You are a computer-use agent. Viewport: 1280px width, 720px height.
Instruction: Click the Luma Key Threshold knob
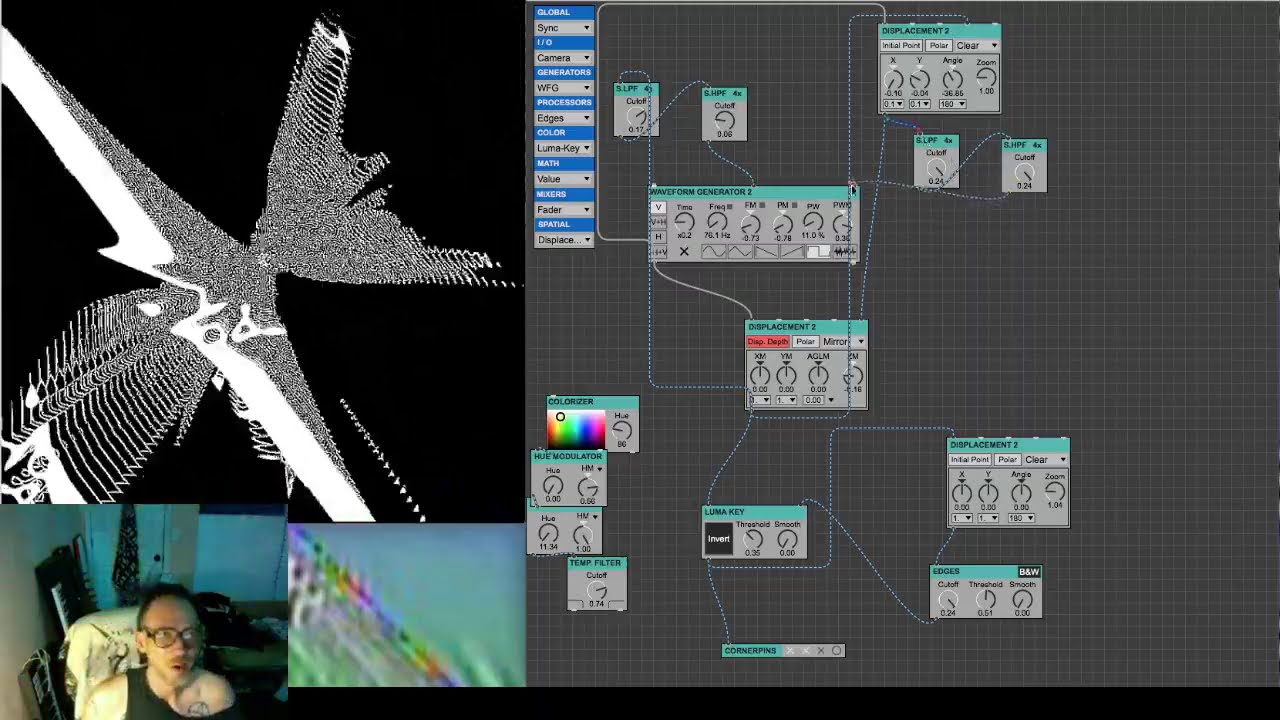753,539
